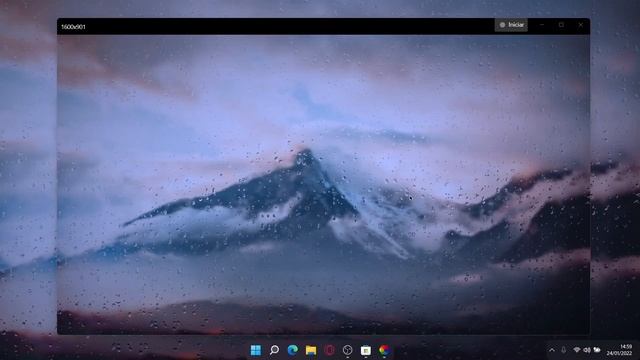The image size is (640, 360).
Task: Open the volume control in tray
Action: [x=587, y=350]
